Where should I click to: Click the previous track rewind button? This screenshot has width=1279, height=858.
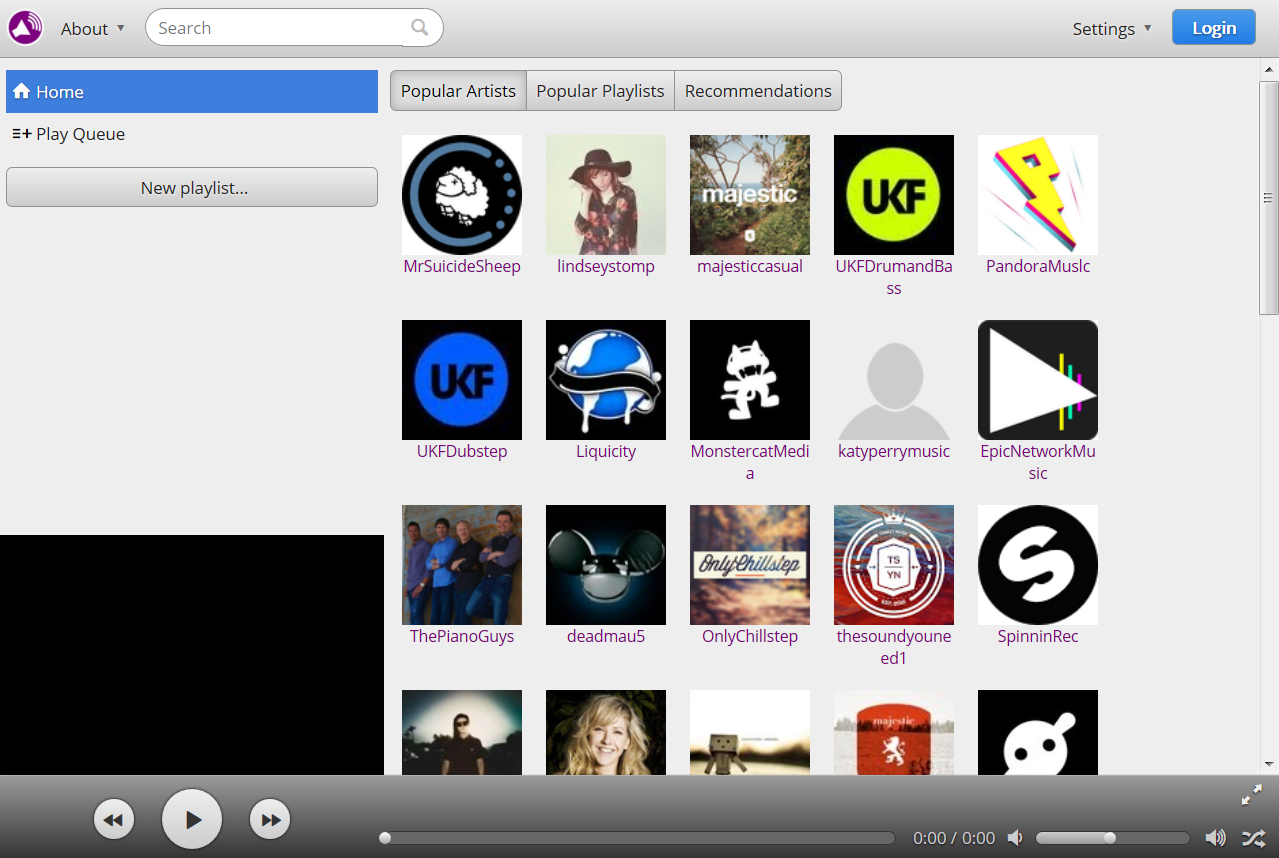[x=114, y=820]
